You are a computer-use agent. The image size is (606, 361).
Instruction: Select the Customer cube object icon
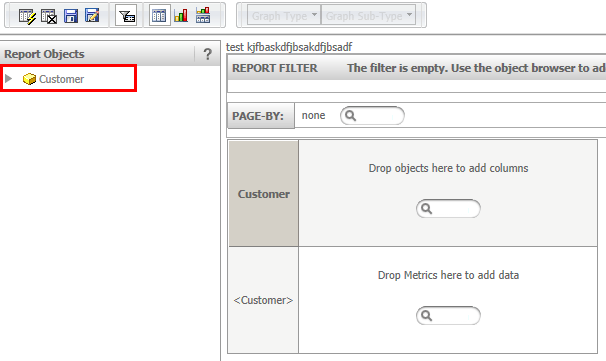pos(29,79)
